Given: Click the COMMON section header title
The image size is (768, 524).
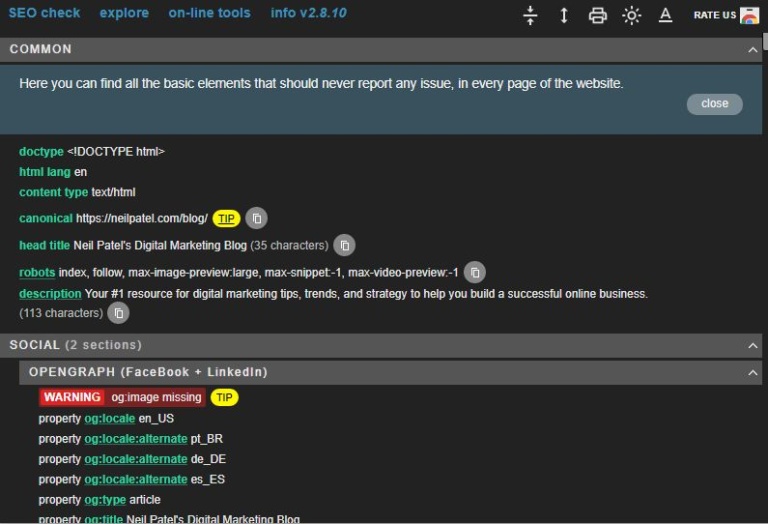Looking at the screenshot, I should (41, 49).
